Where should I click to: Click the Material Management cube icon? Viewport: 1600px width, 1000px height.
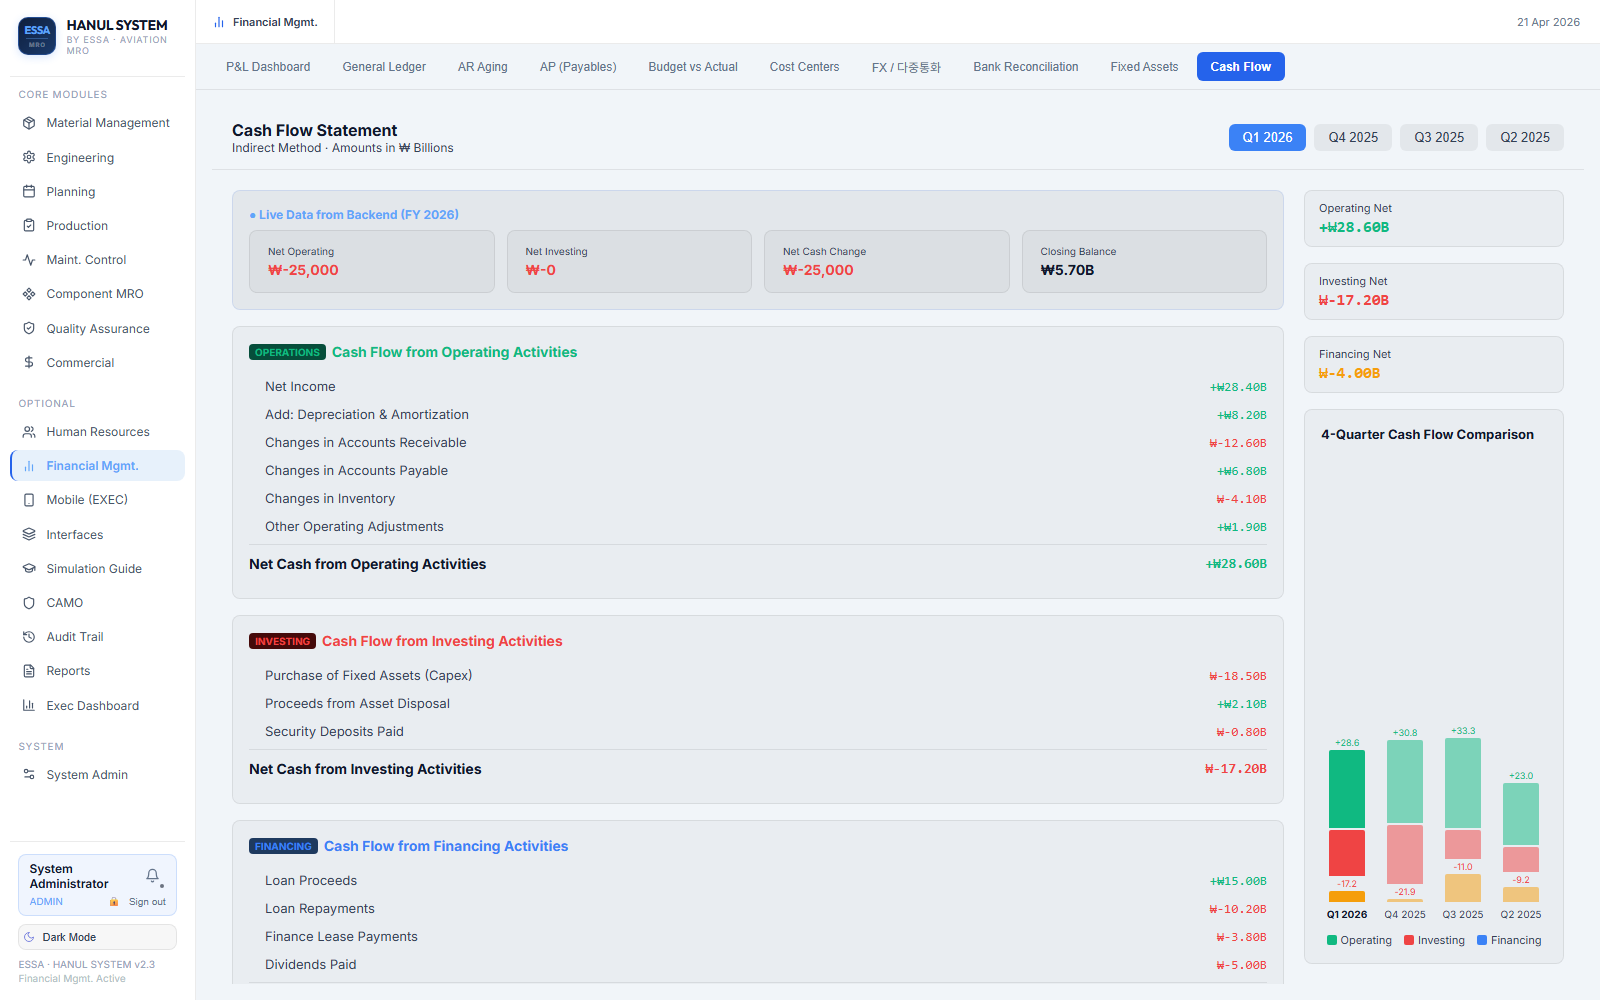click(29, 123)
